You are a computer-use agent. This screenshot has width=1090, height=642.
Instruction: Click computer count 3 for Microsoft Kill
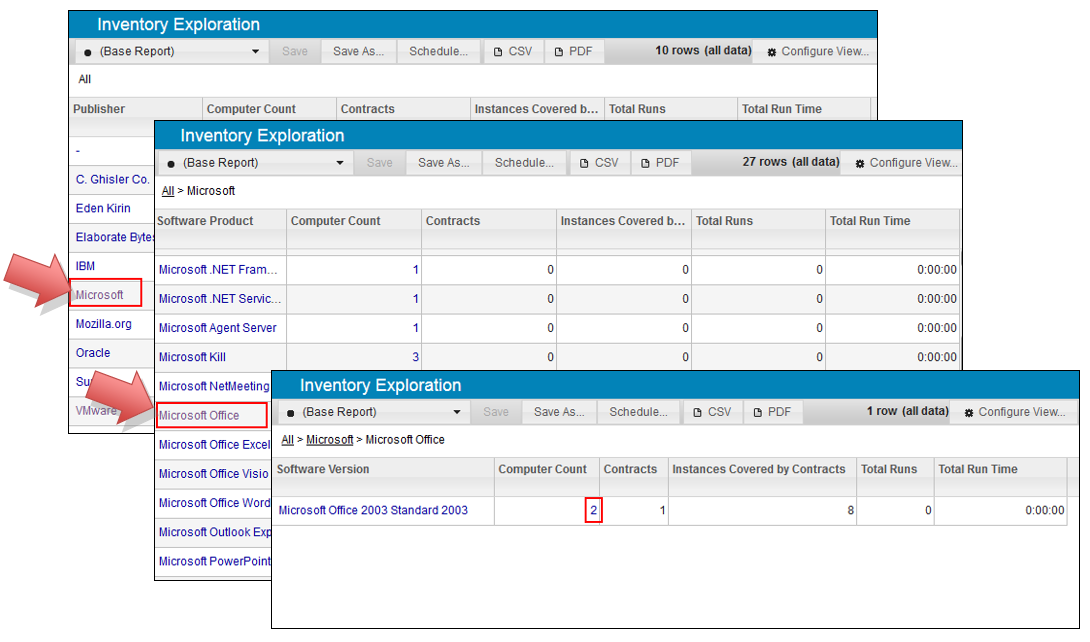416,357
